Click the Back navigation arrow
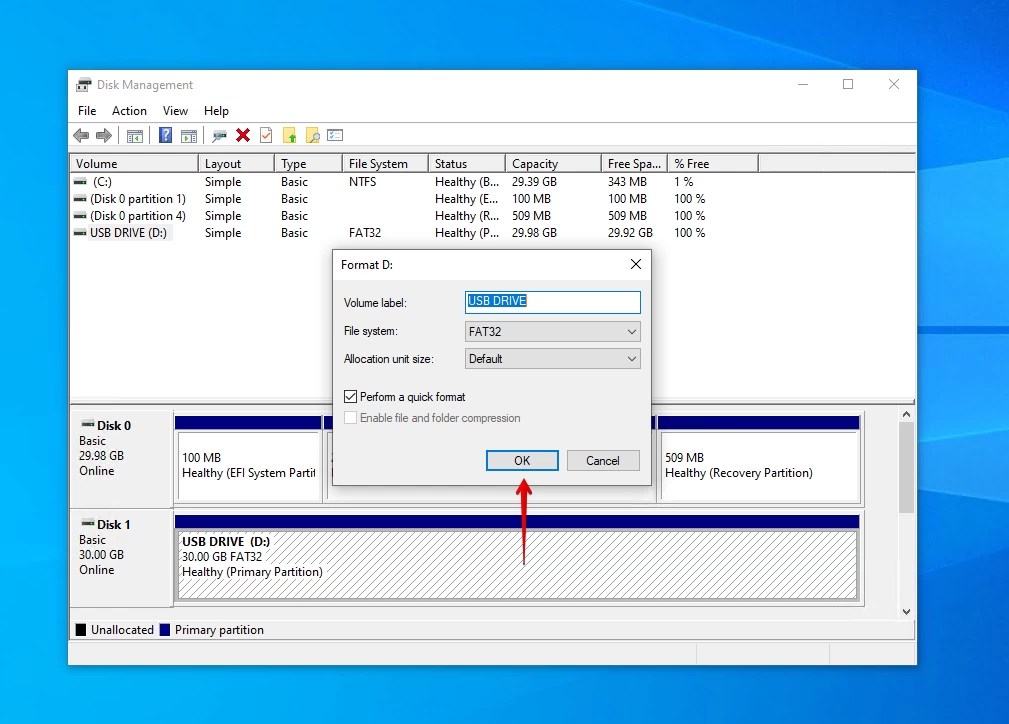This screenshot has height=724, width=1009. 81,135
